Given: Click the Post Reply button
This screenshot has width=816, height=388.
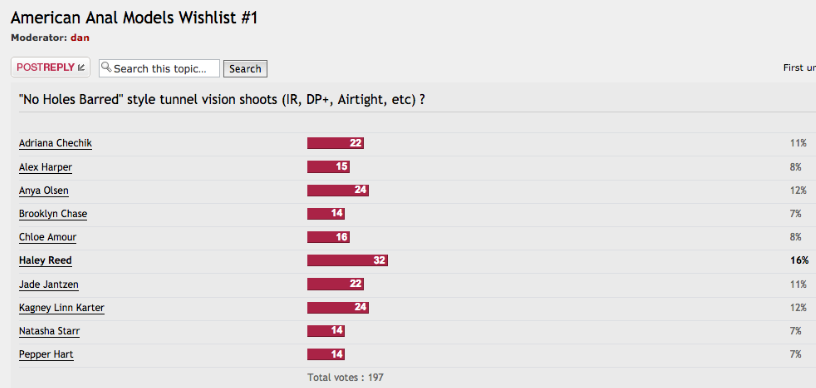Looking at the screenshot, I should point(50,68).
